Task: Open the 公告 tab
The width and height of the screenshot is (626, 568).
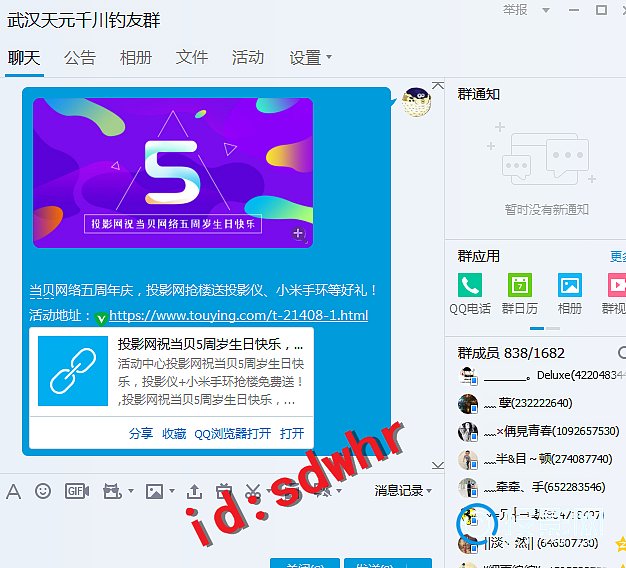Action: (80, 57)
